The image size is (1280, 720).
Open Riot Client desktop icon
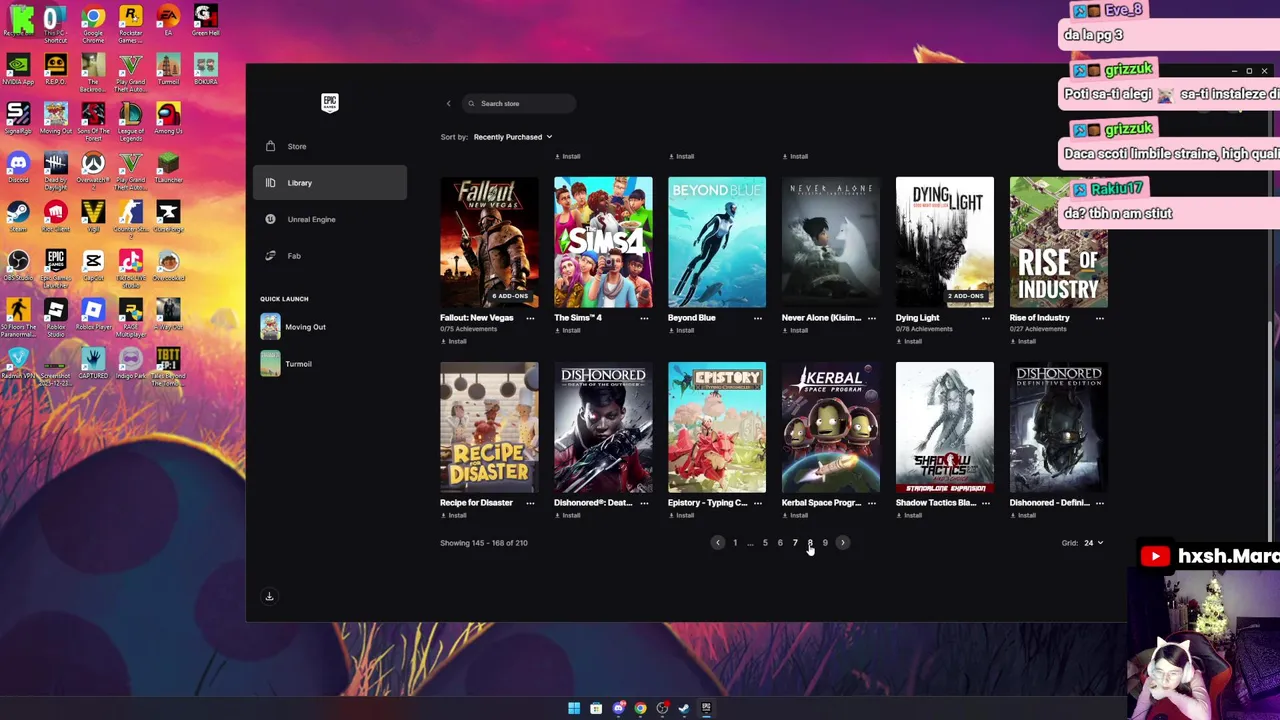tap(55, 217)
